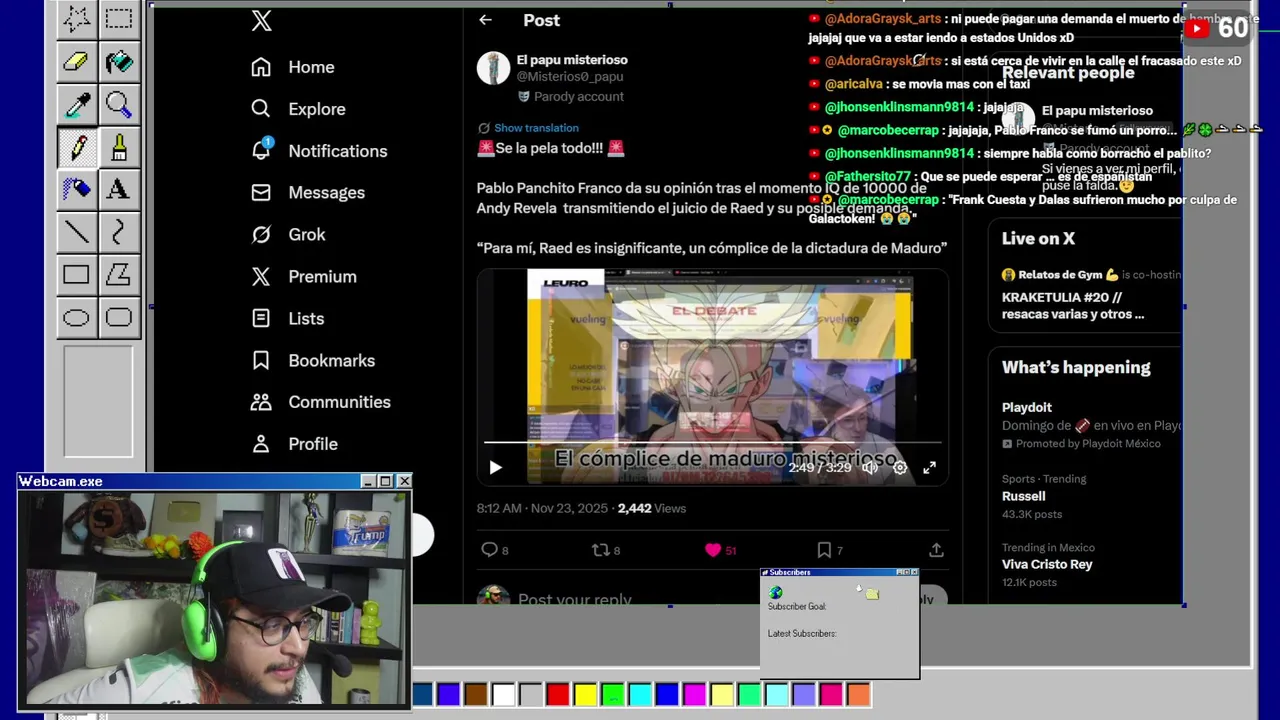Select the red color swatch
The height and width of the screenshot is (720, 1280).
point(558,694)
